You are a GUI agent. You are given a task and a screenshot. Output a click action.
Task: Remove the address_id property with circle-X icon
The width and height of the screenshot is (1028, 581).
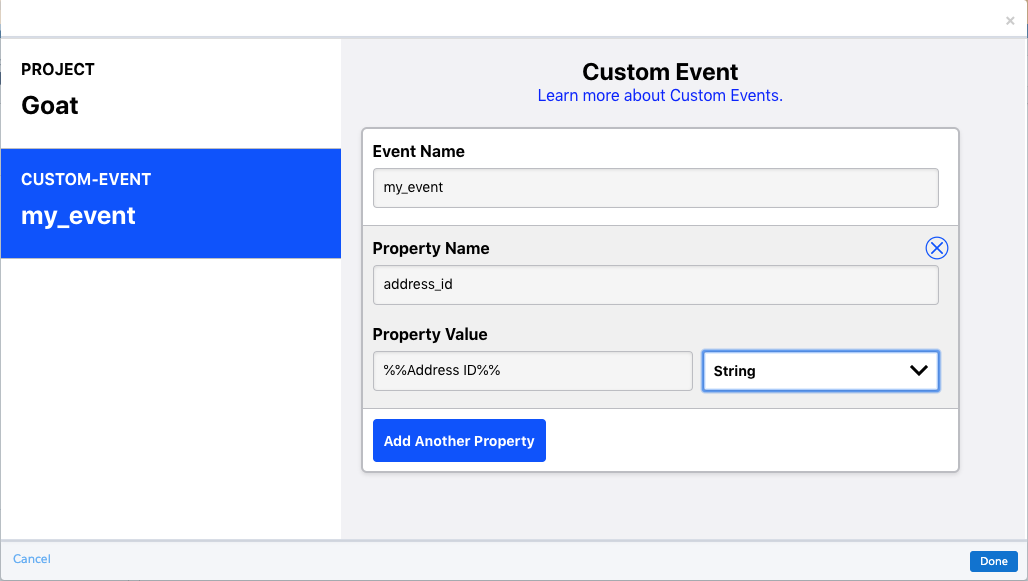coord(936,248)
